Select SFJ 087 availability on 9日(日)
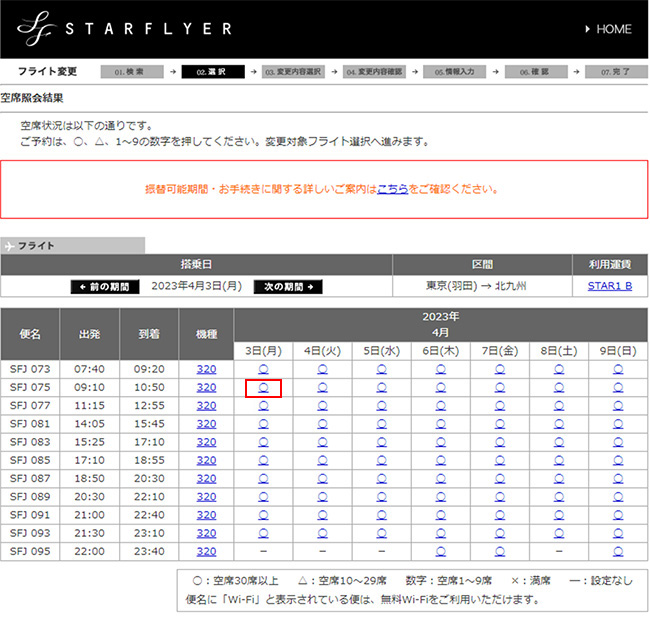 [x=618, y=478]
